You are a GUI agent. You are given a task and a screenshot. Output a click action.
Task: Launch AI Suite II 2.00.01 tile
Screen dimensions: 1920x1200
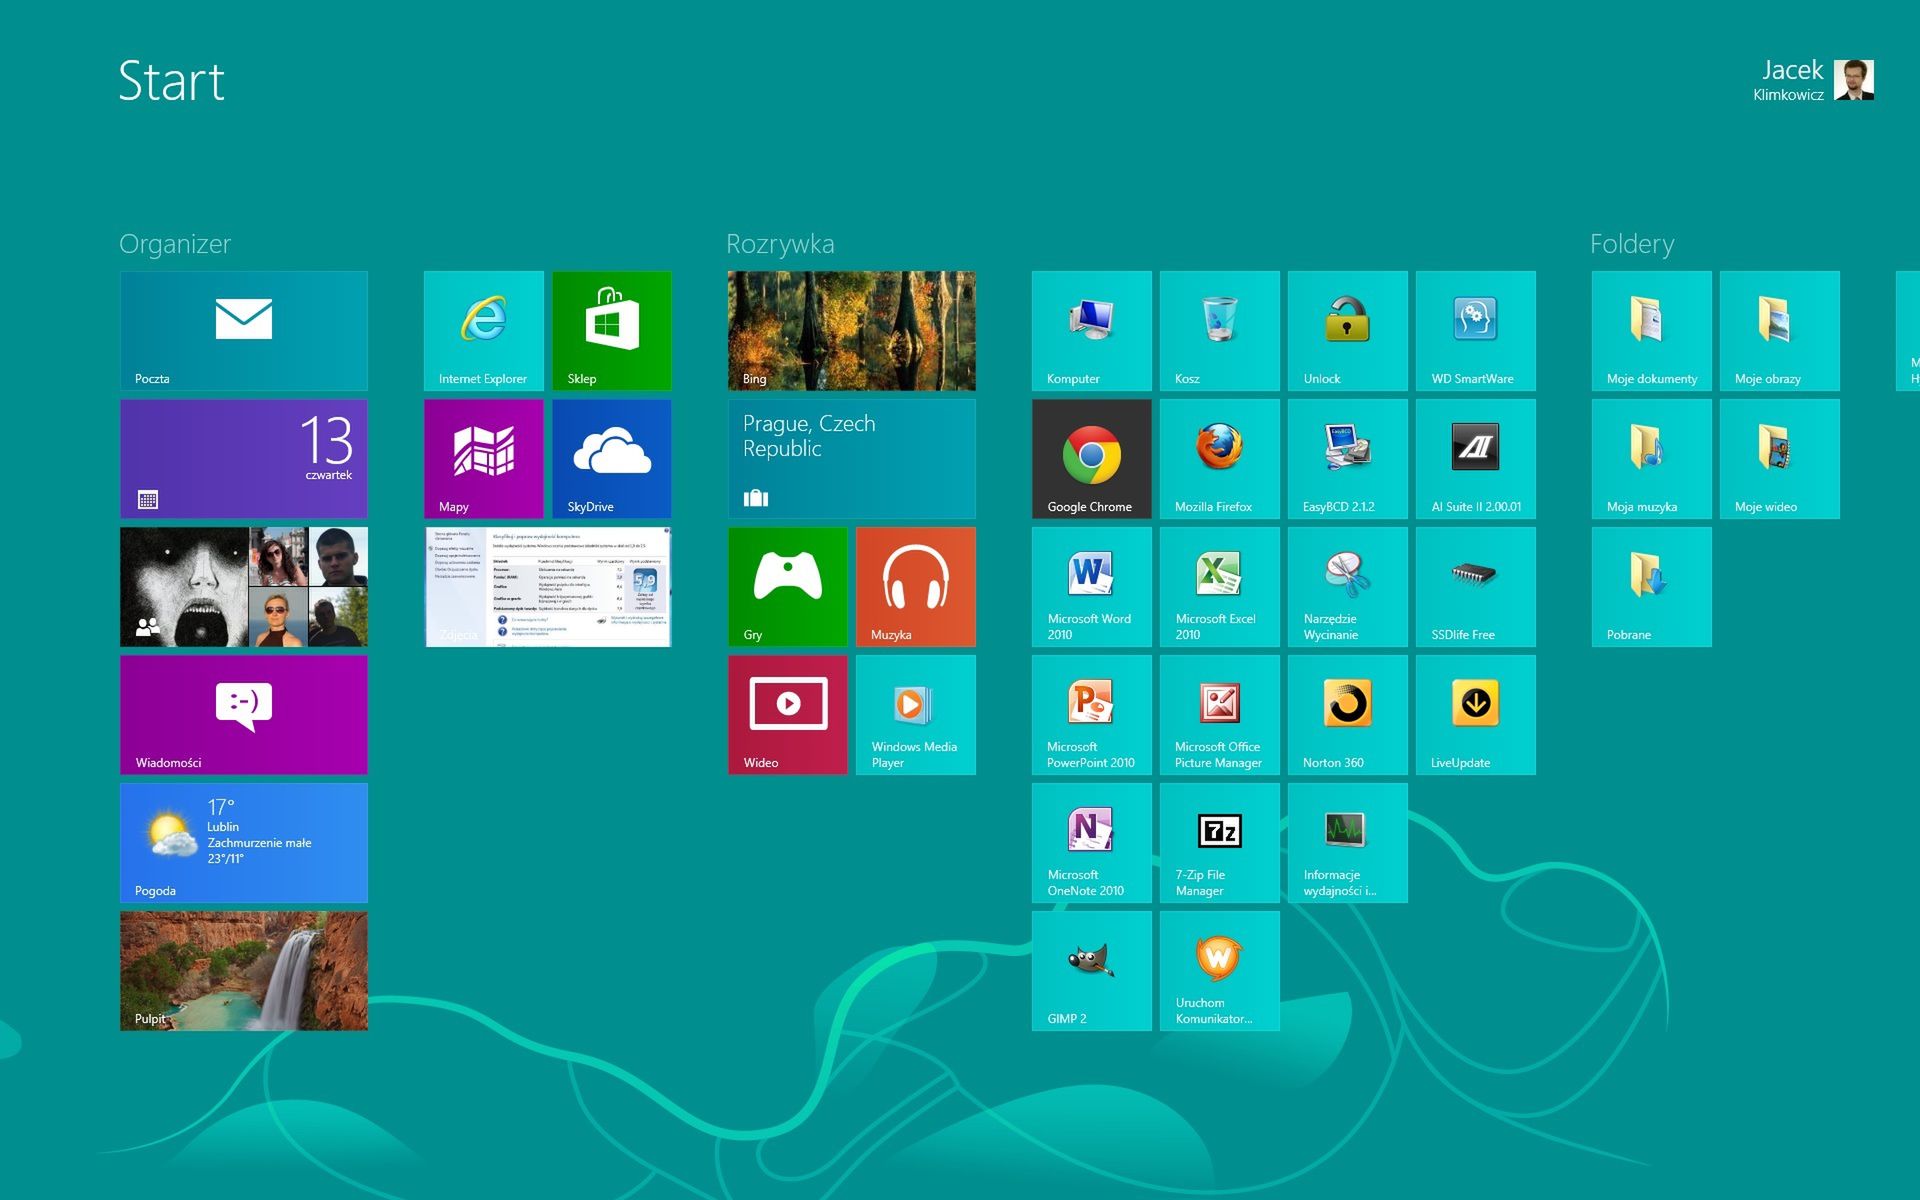(1476, 459)
